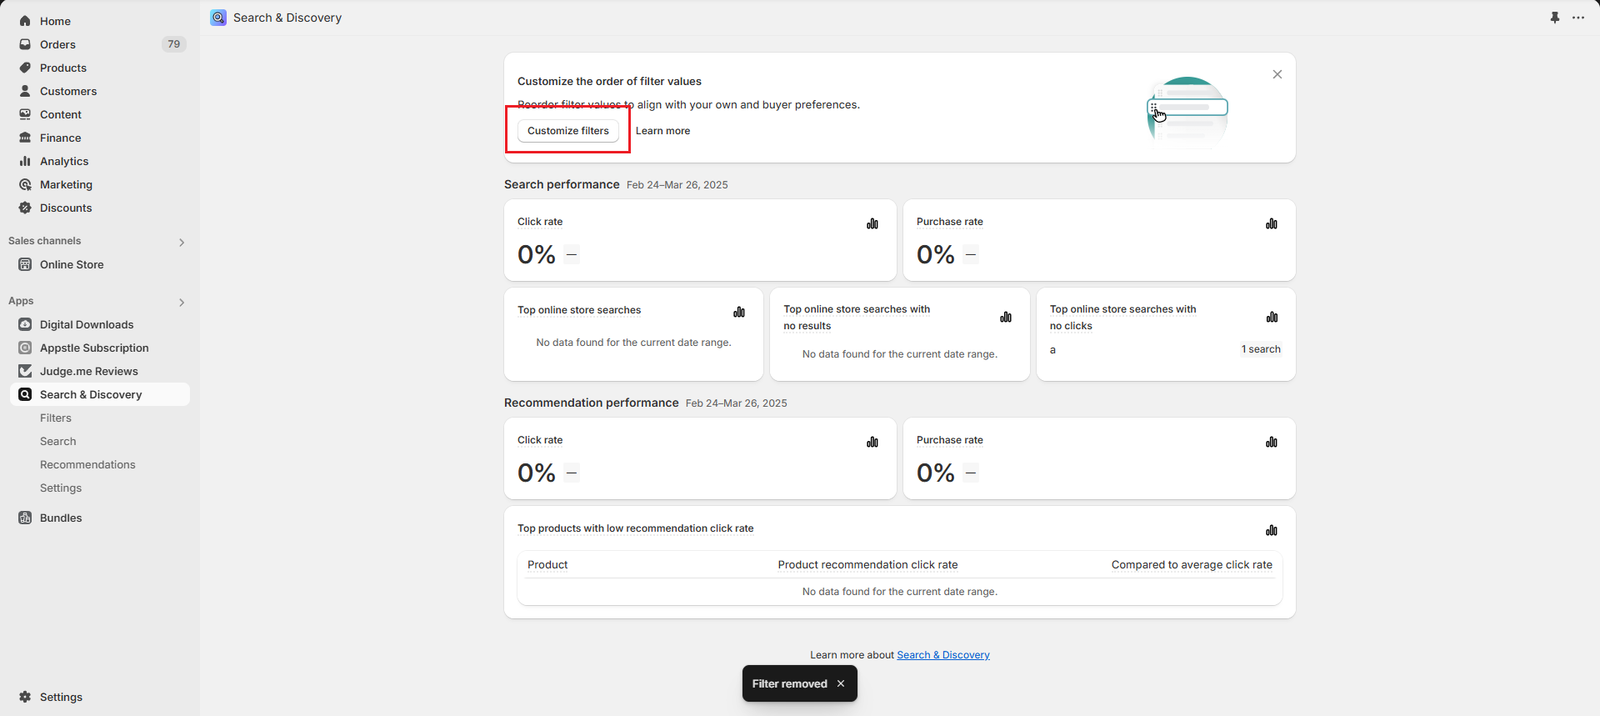Click the Judge.me Reviews app icon
This screenshot has height=716, width=1600.
coord(25,371)
